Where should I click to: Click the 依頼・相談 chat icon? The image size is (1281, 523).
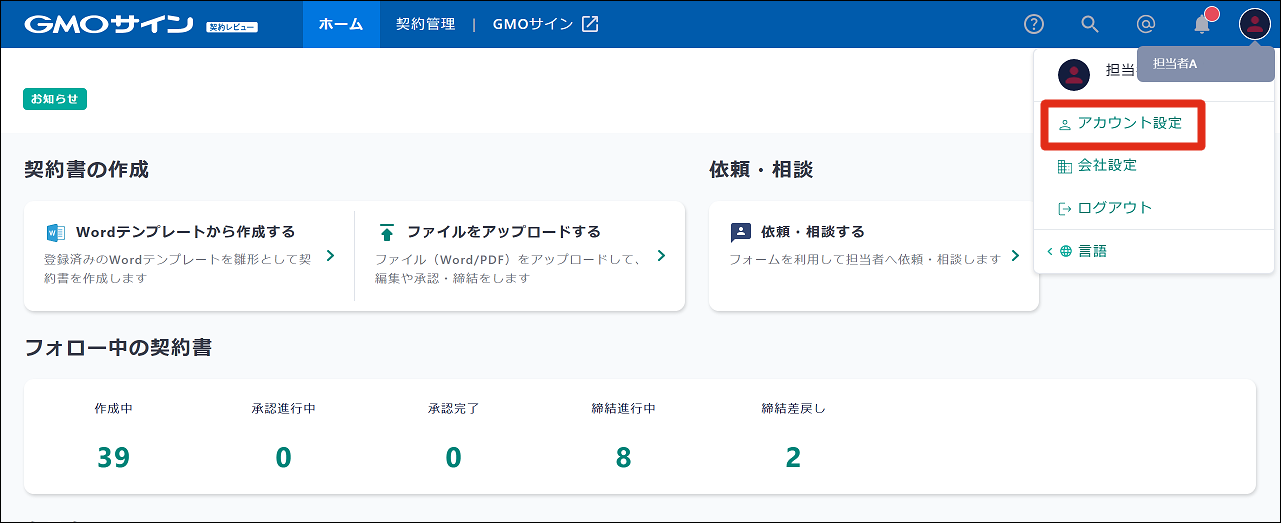click(x=740, y=233)
